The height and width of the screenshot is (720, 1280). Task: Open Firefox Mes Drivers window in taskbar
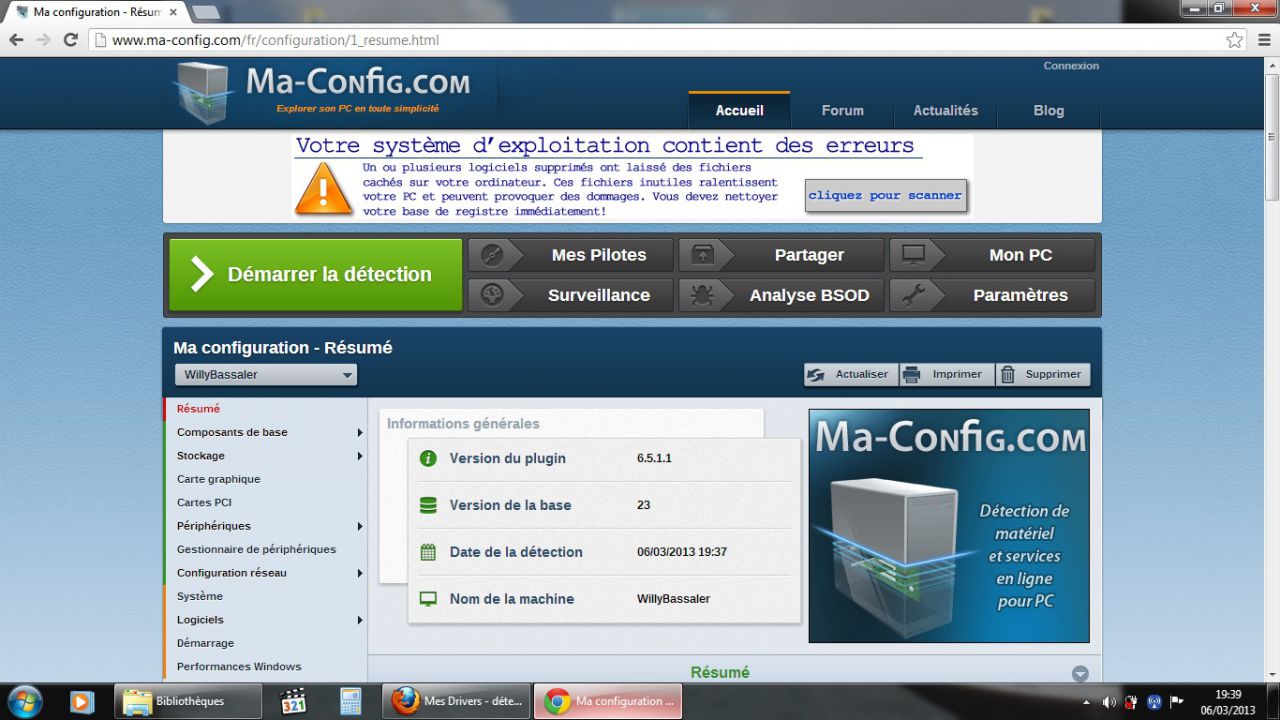[x=456, y=701]
